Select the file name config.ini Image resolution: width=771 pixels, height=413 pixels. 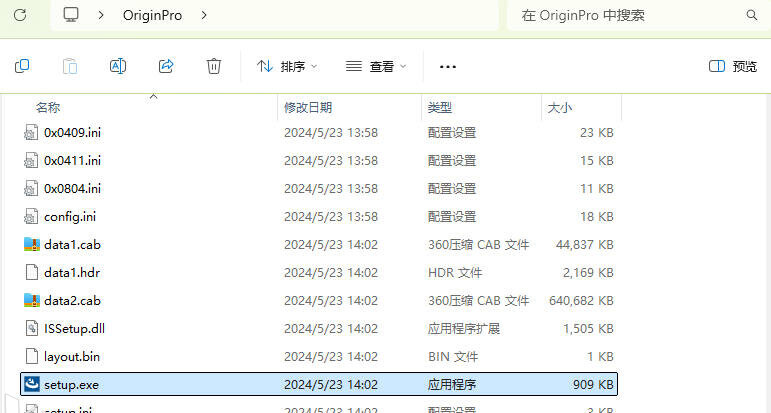[70, 217]
